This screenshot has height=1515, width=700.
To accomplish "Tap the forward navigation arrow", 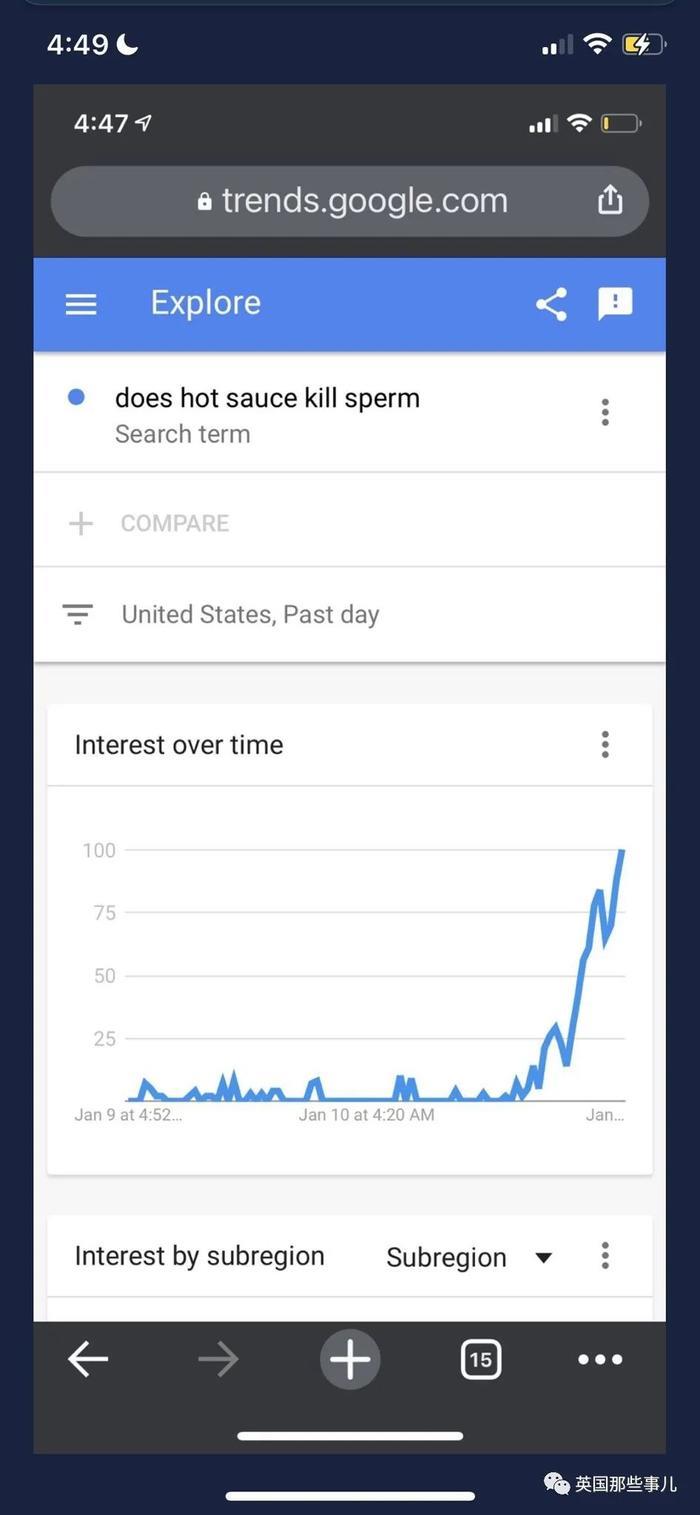I will tap(218, 1359).
